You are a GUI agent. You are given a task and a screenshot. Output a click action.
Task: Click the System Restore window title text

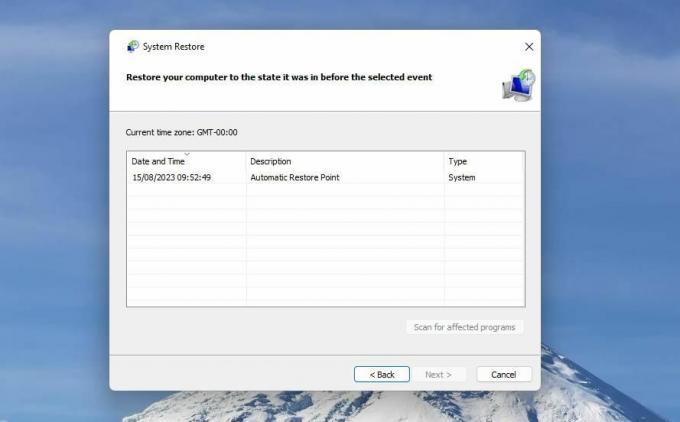(173, 46)
